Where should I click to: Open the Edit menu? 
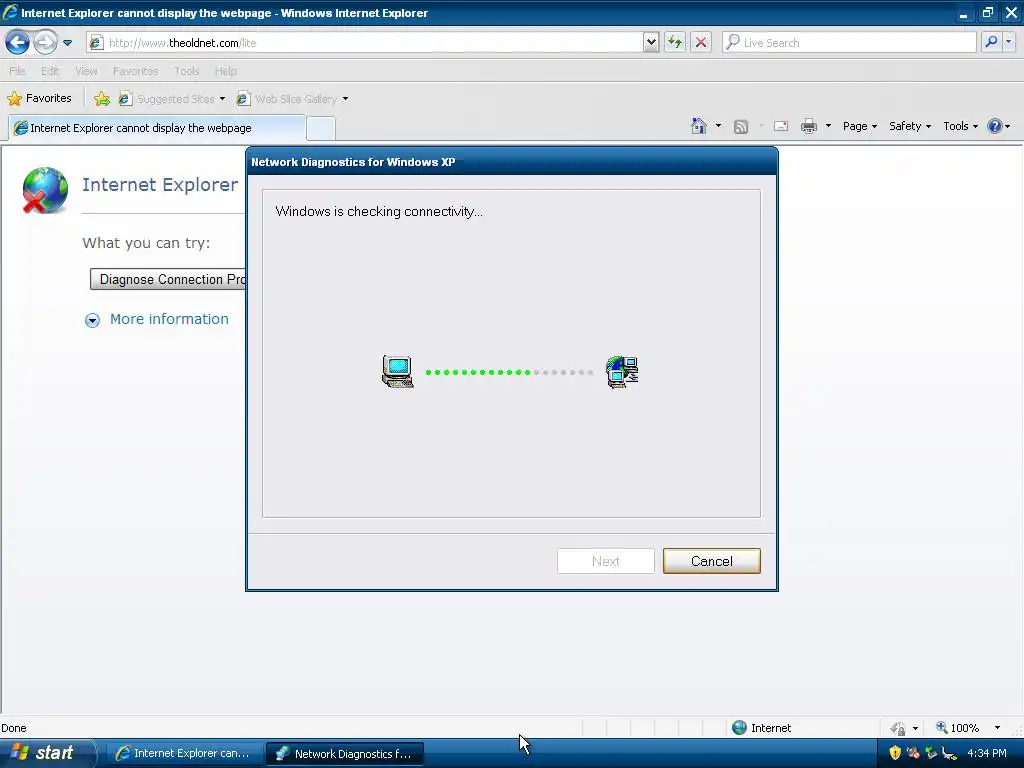tap(50, 71)
